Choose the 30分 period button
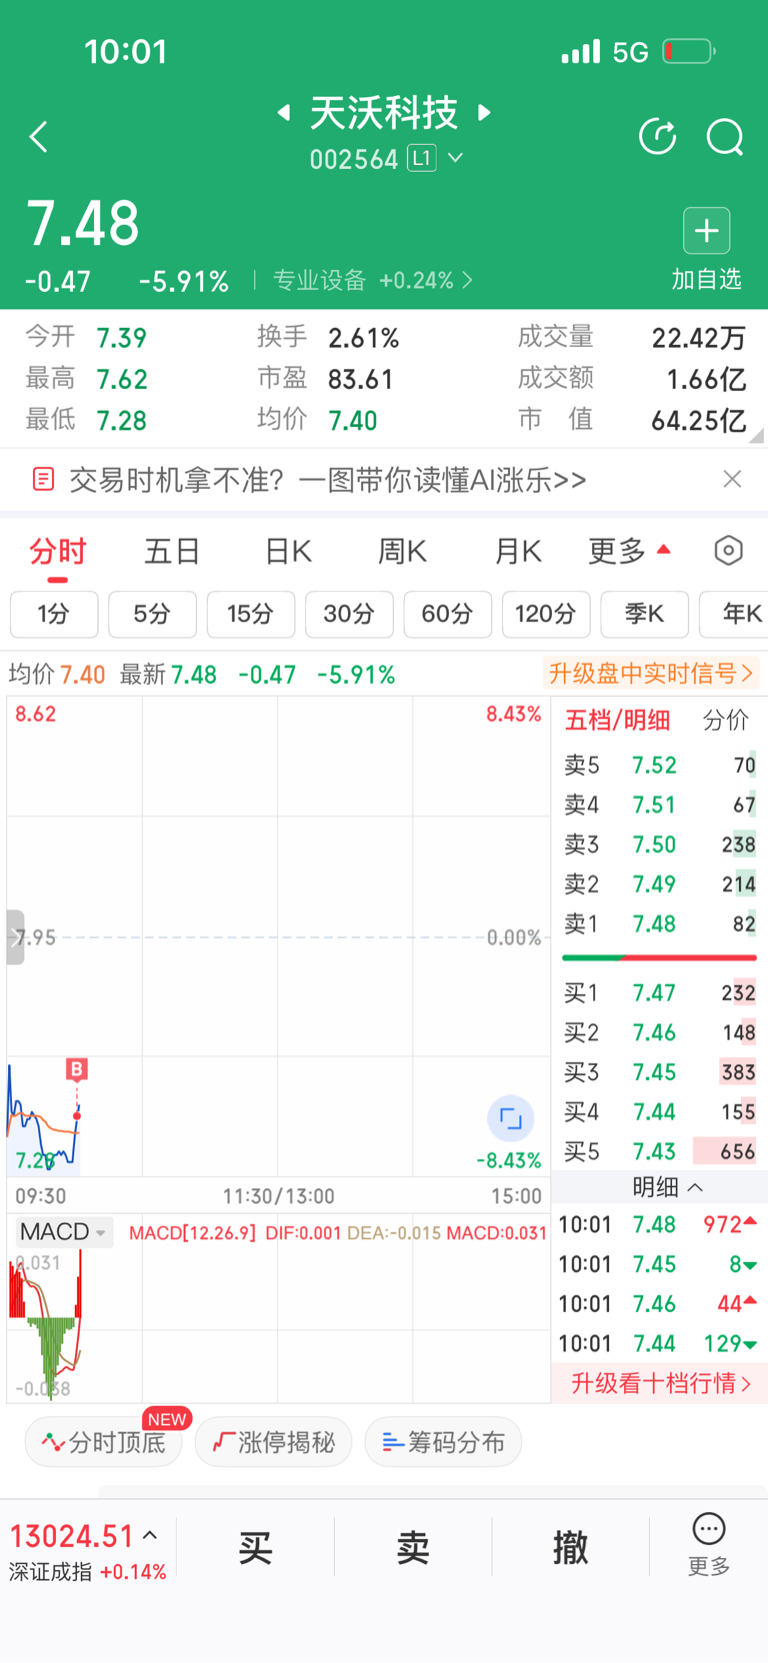Image resolution: width=768 pixels, height=1663 pixels. 349,614
